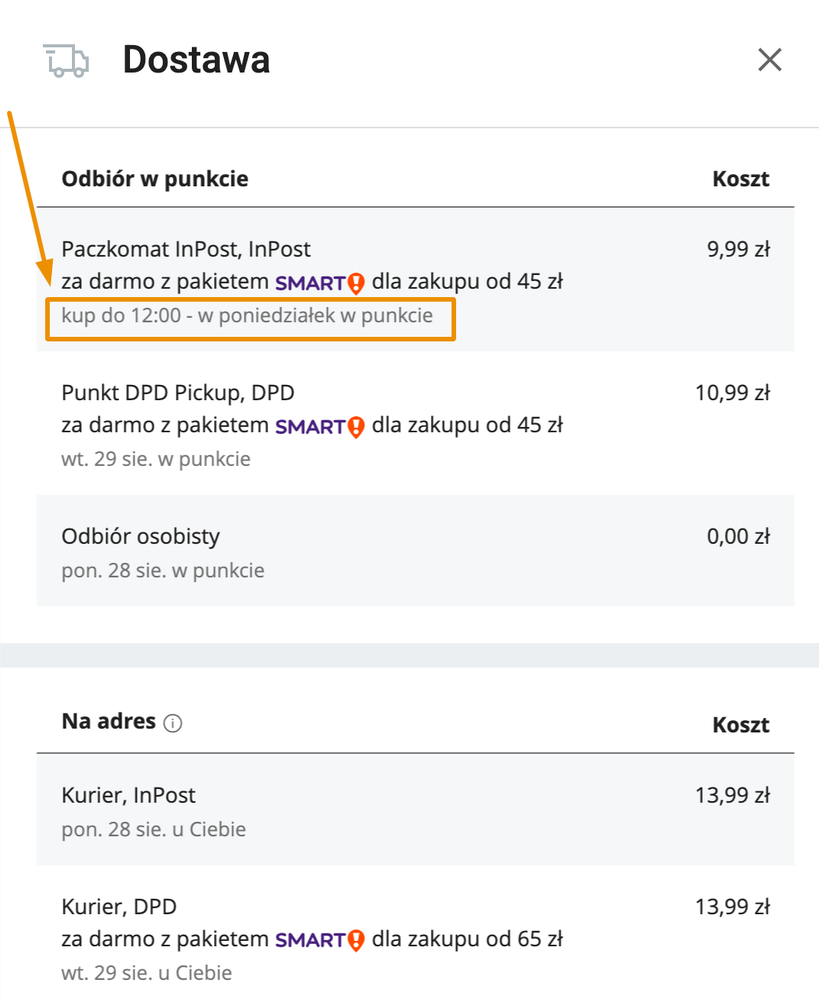Screen dimensions: 819x999
Task: Select Paczkomat InPost delivery option
Action: (416, 279)
